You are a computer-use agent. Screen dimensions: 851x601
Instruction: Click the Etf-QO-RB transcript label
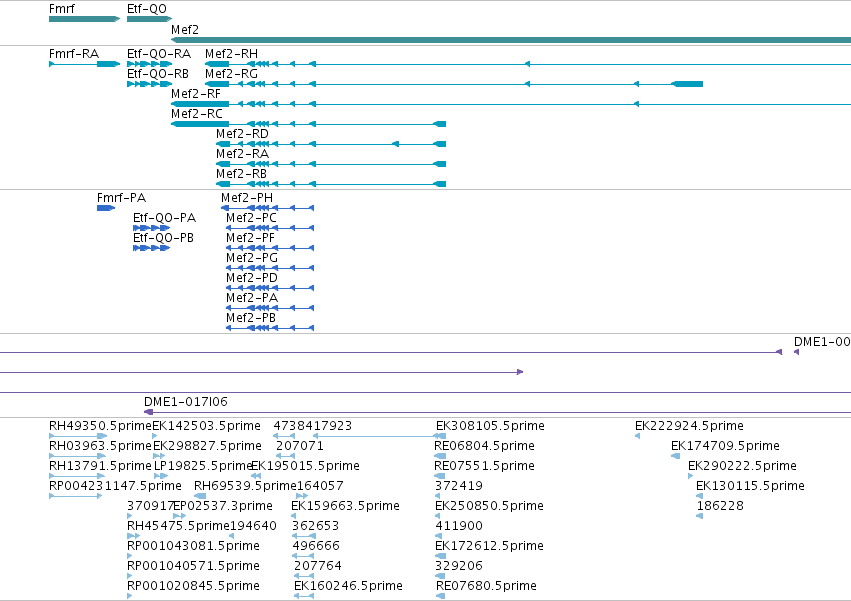[158, 74]
